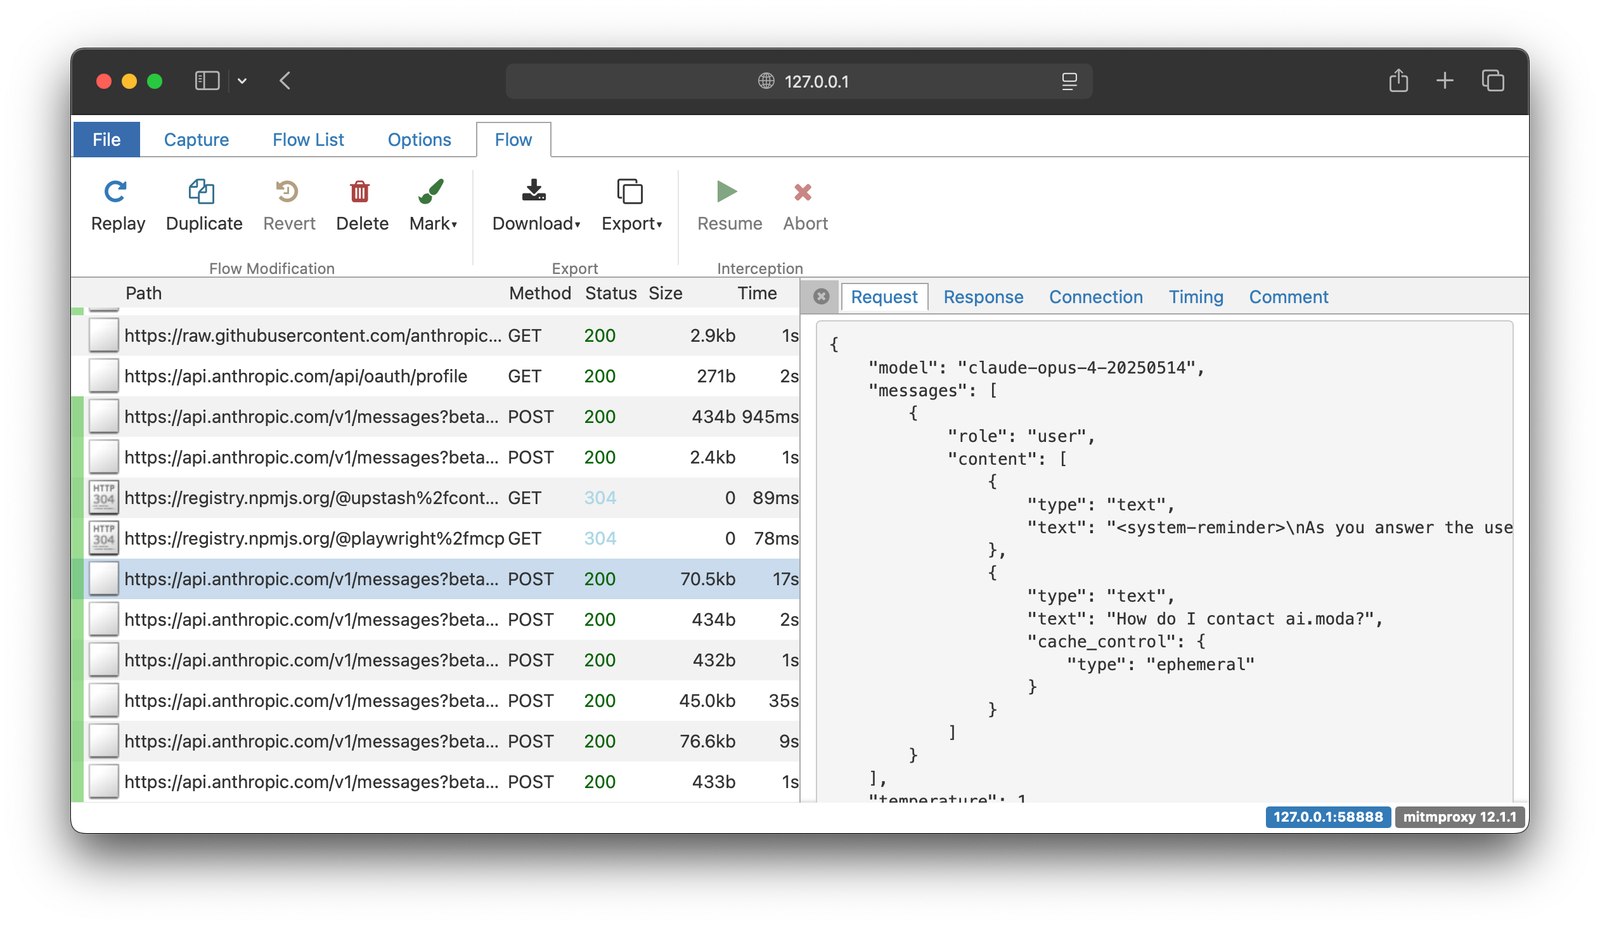This screenshot has height=927, width=1600.
Task: Resume the intercepted flow
Action: pyautogui.click(x=727, y=205)
